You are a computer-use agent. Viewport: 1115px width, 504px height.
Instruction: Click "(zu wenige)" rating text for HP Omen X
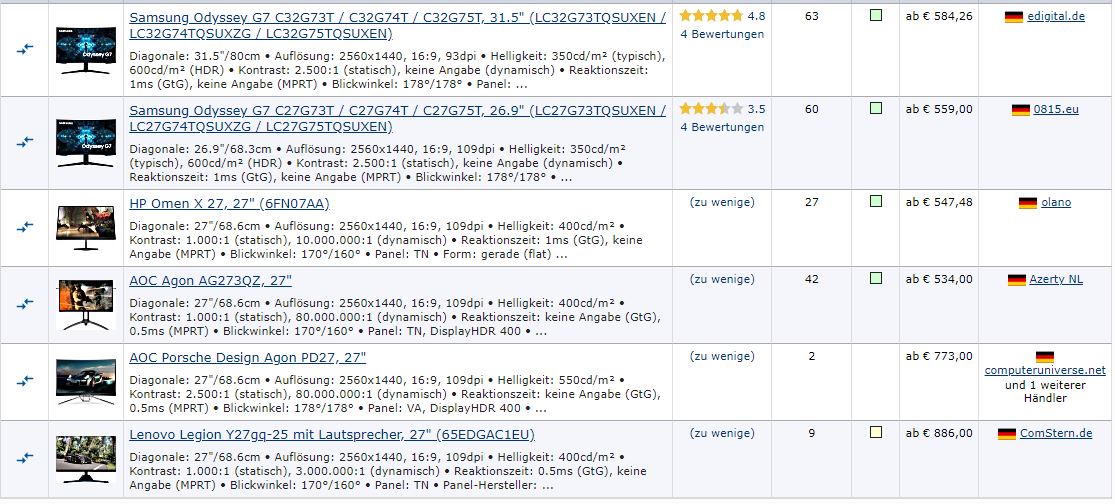(722, 202)
